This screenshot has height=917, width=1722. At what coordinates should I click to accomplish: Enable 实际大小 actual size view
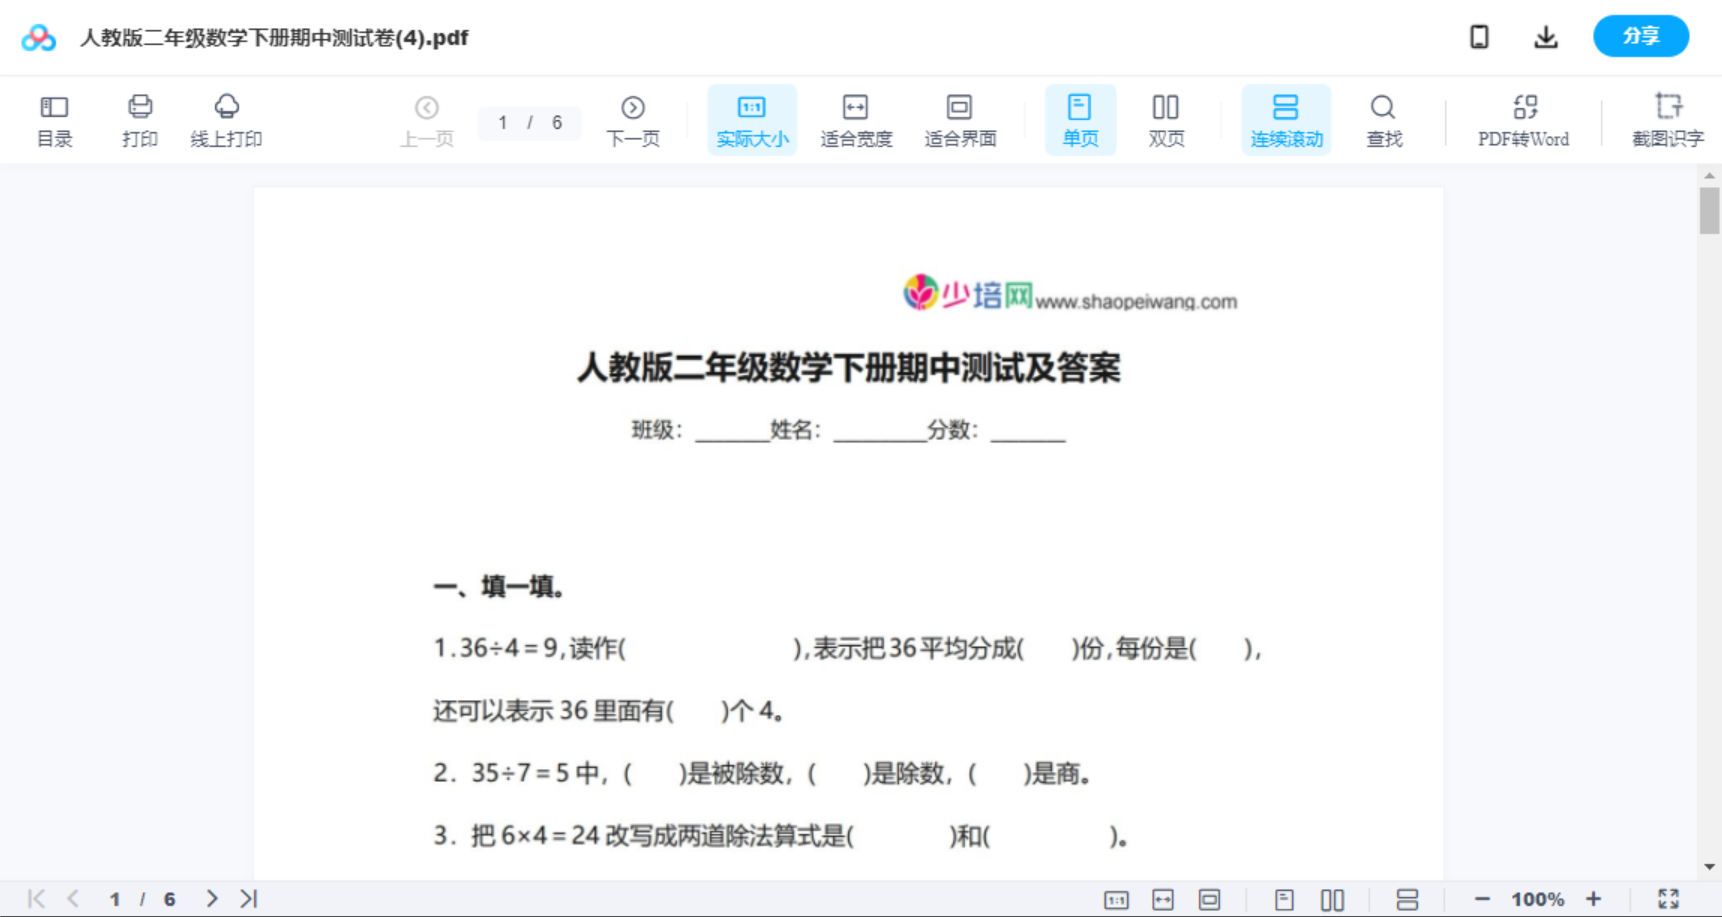click(x=751, y=119)
